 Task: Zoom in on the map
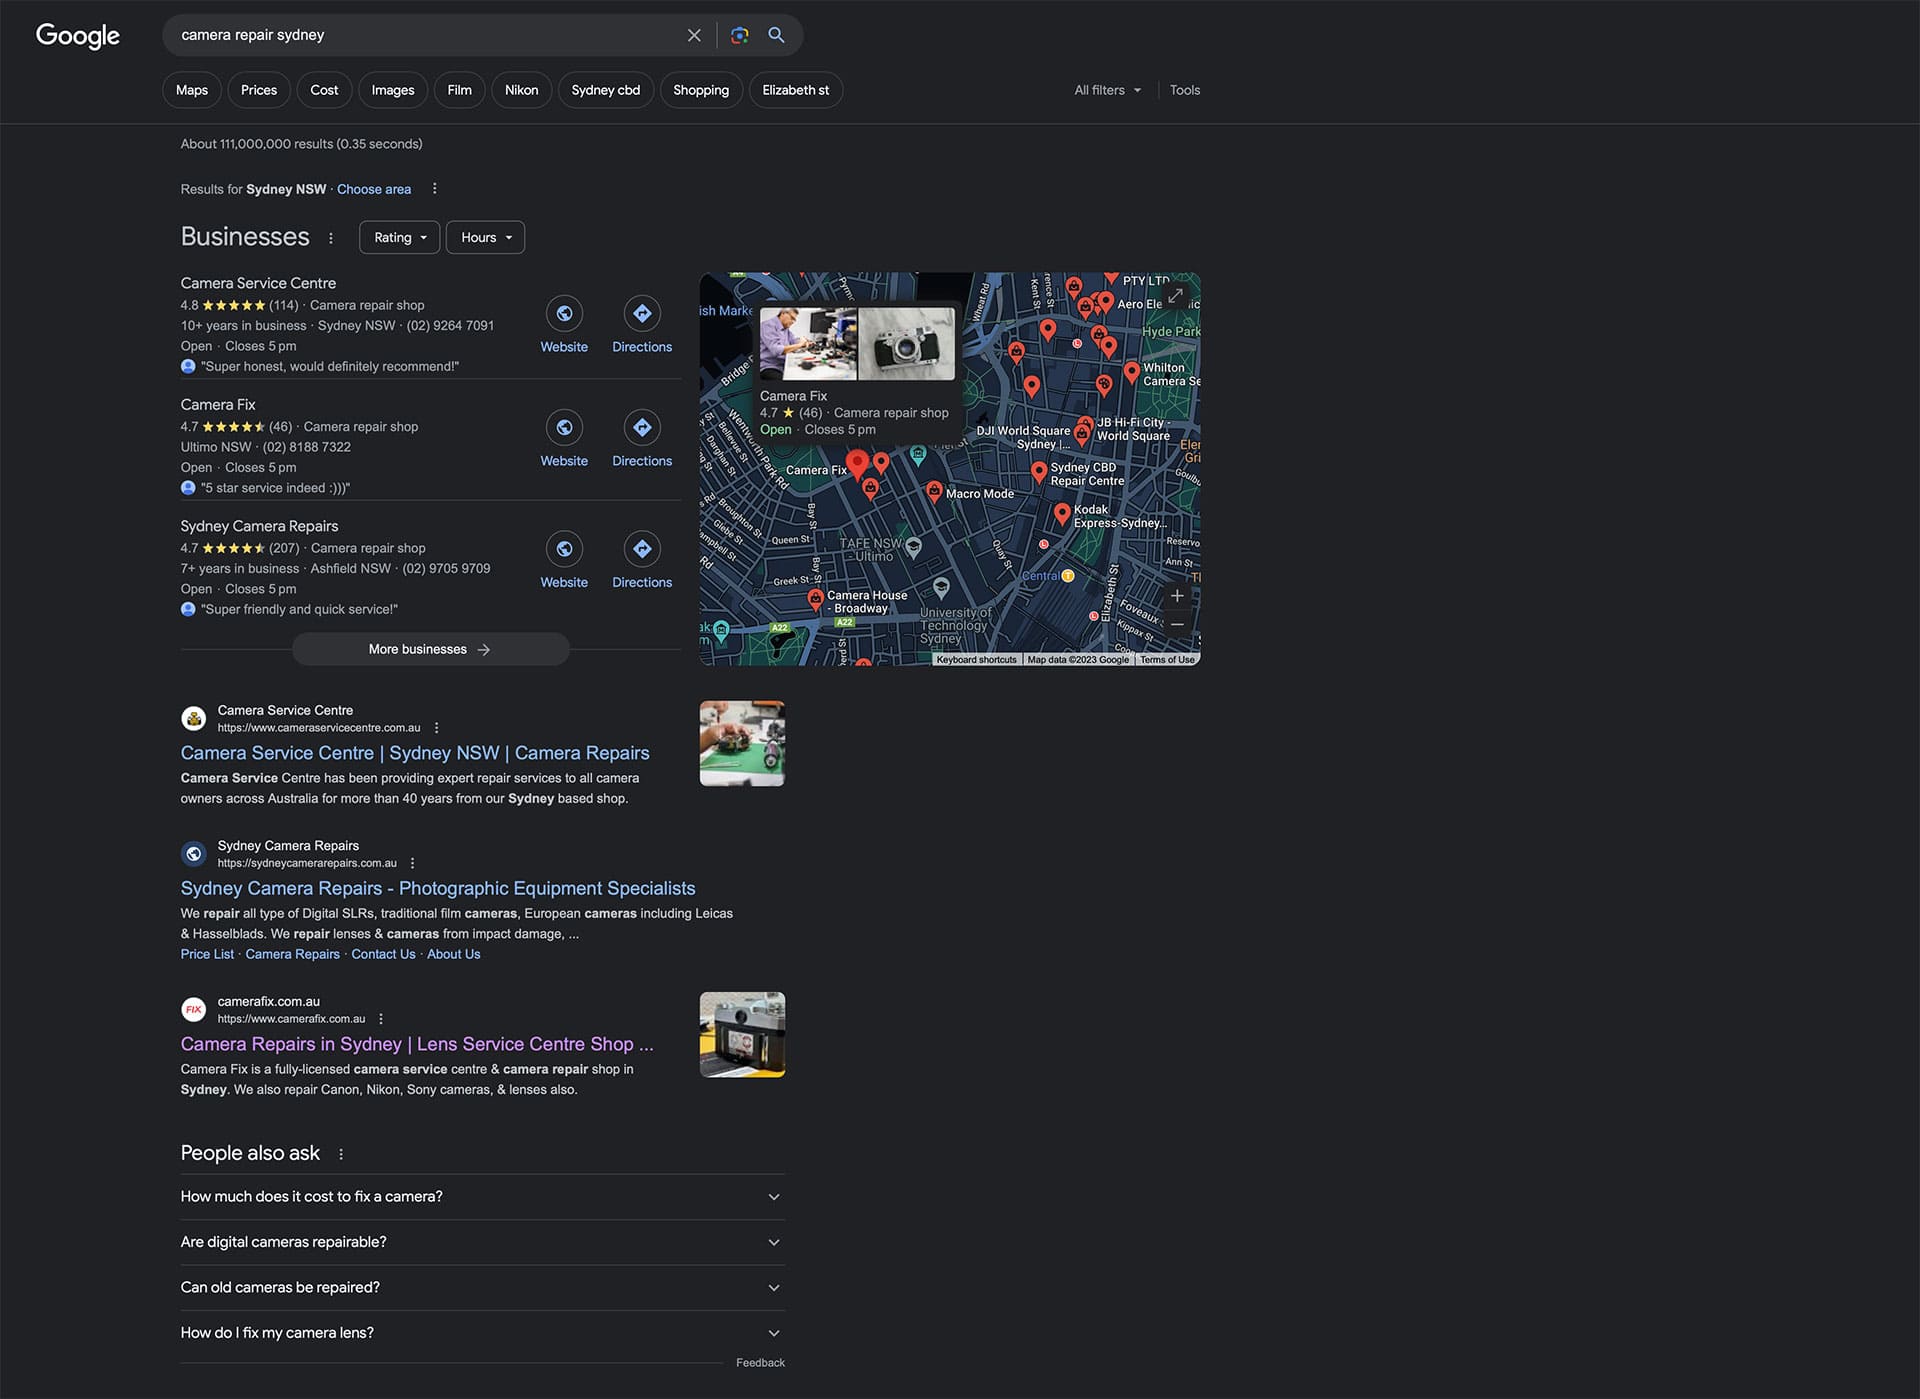1177,596
